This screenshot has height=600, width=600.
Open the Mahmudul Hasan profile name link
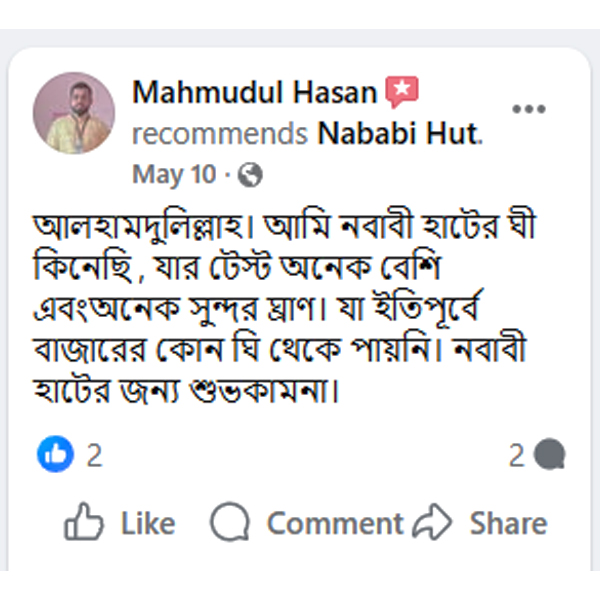tap(255, 94)
